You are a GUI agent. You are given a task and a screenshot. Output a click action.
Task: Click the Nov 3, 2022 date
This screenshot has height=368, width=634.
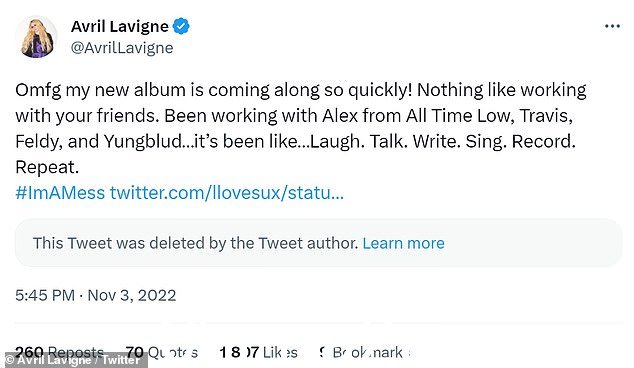pos(132,295)
